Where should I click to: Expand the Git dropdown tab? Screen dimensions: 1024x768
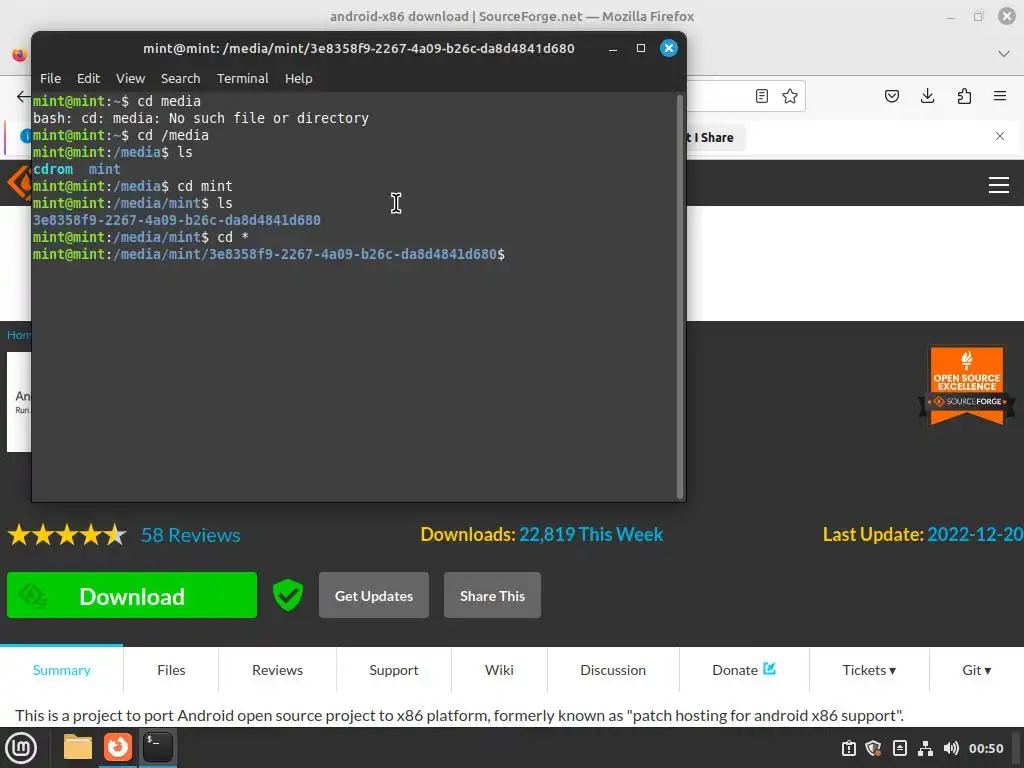point(976,670)
